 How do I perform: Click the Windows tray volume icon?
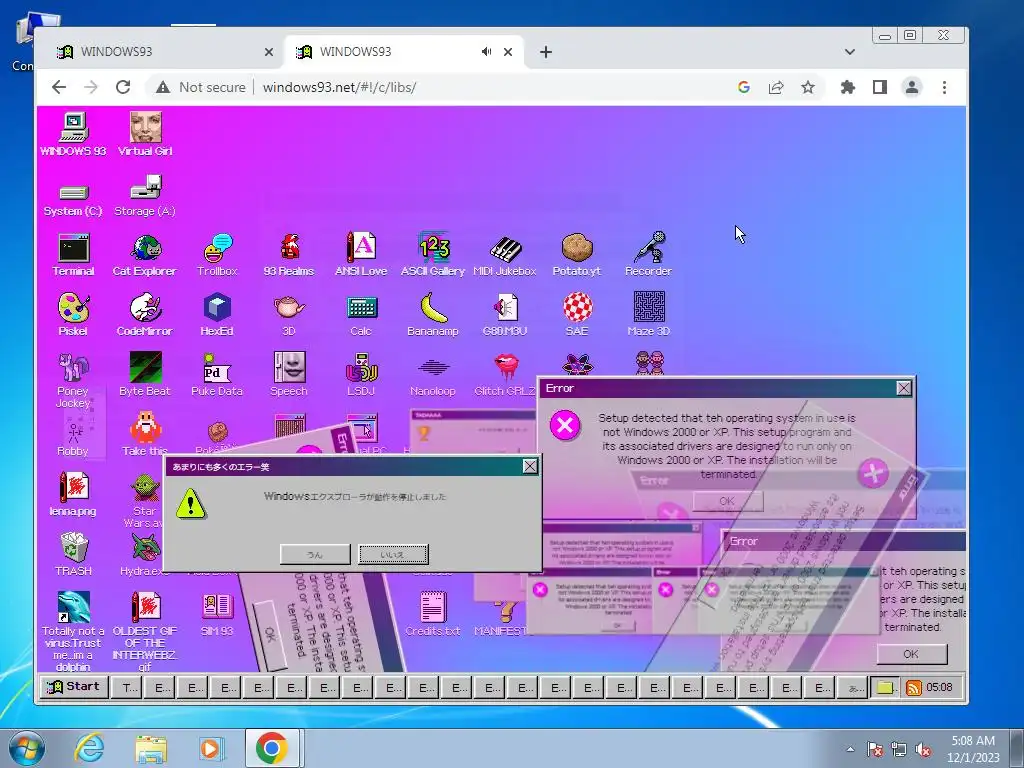923,750
